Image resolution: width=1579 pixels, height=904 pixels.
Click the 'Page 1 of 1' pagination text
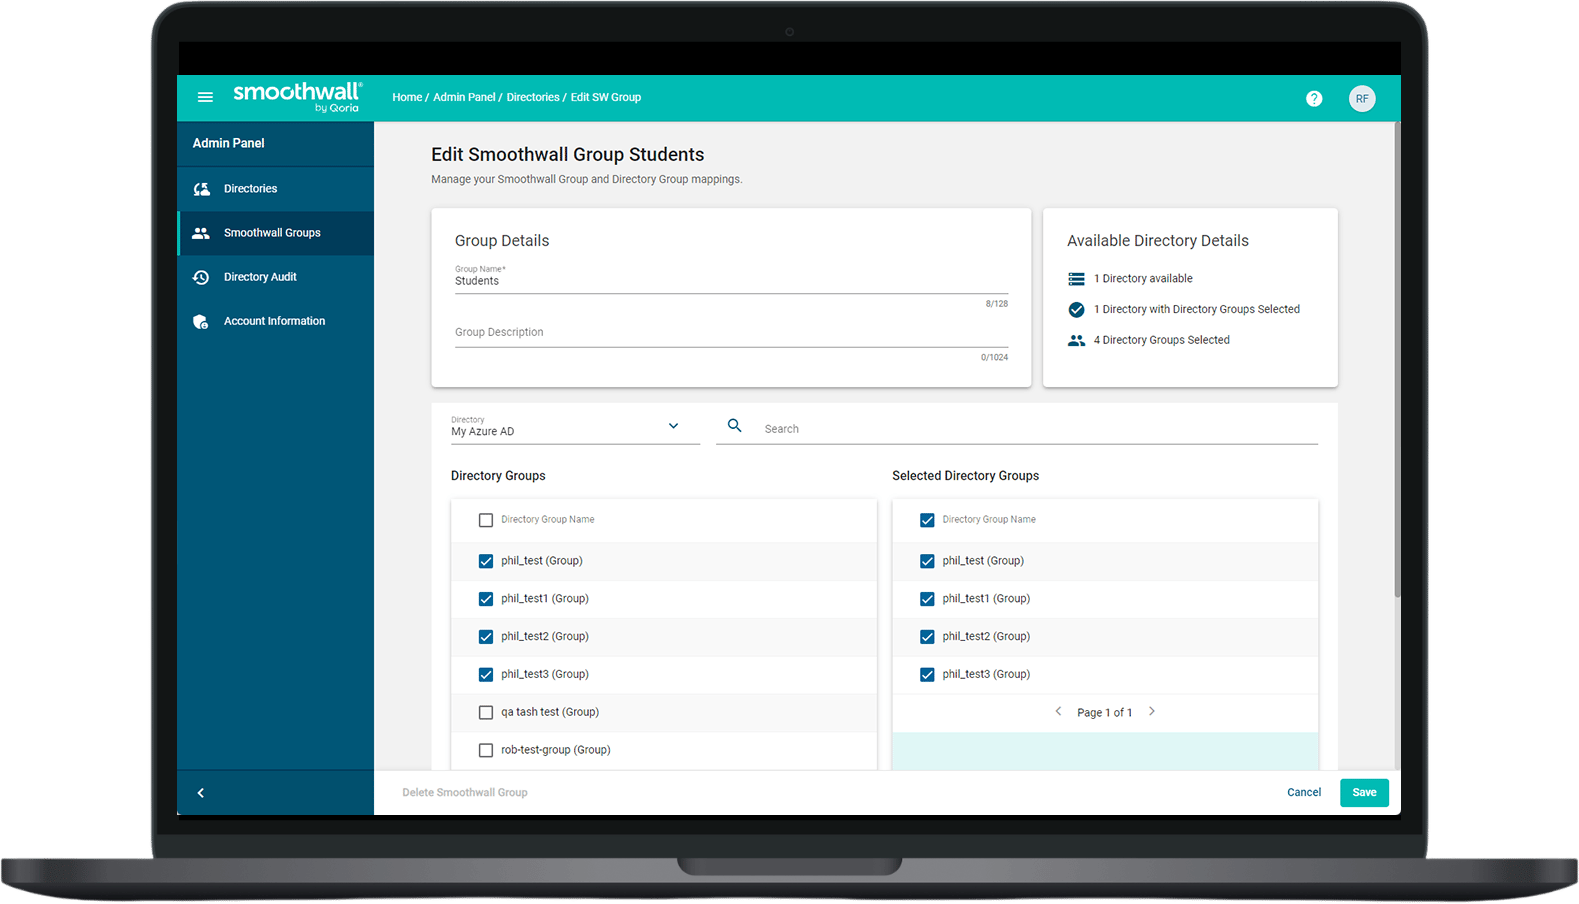[x=1105, y=713]
